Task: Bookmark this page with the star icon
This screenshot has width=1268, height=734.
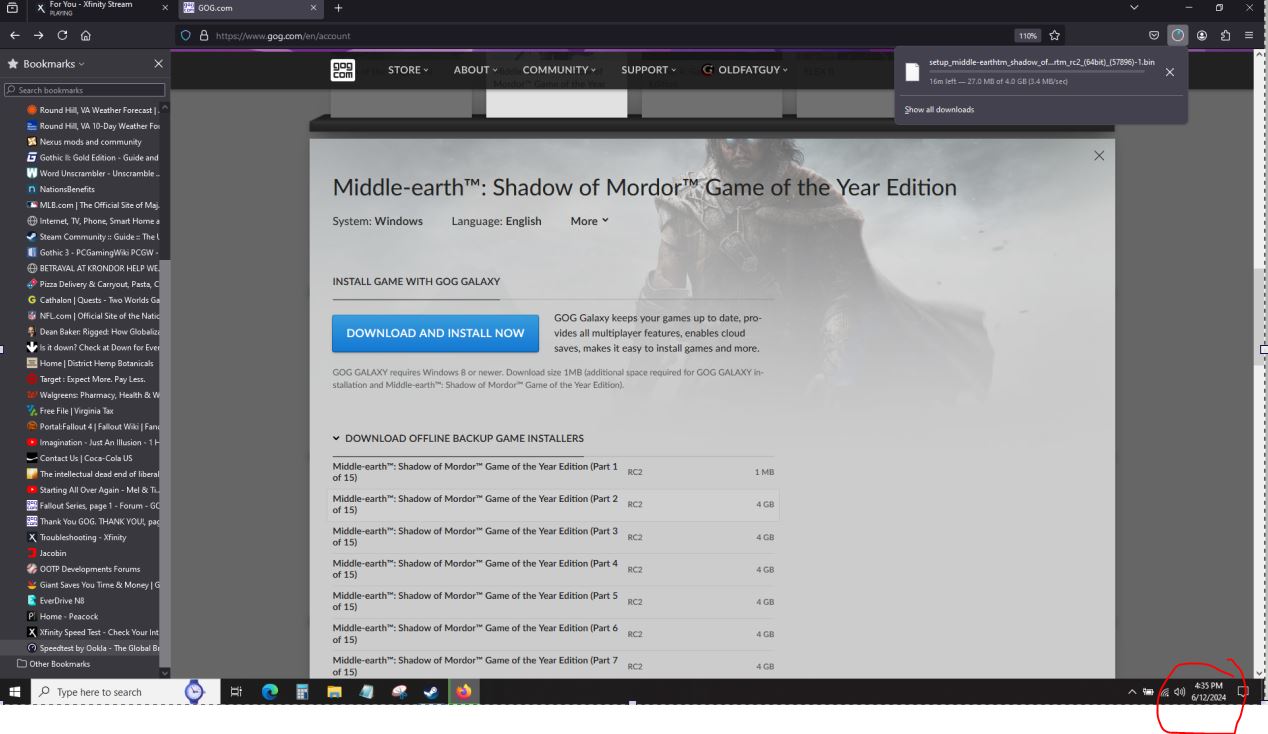Action: 1055,36
